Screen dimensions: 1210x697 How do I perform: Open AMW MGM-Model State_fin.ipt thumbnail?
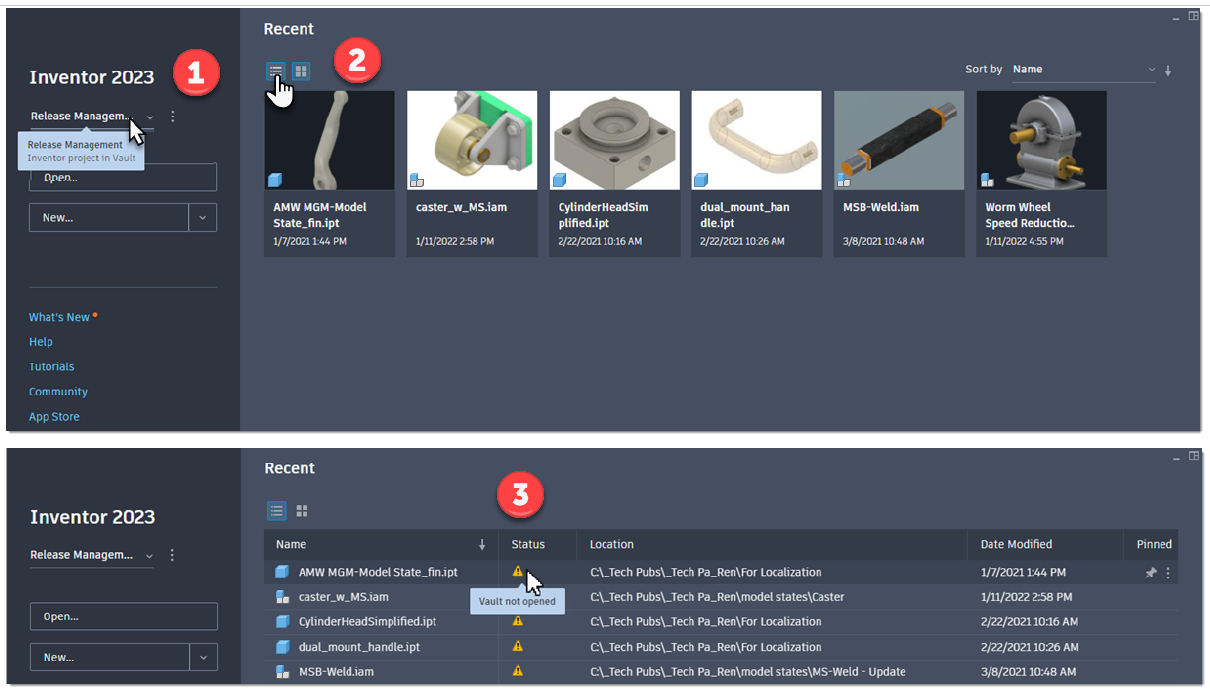pyautogui.click(x=329, y=140)
